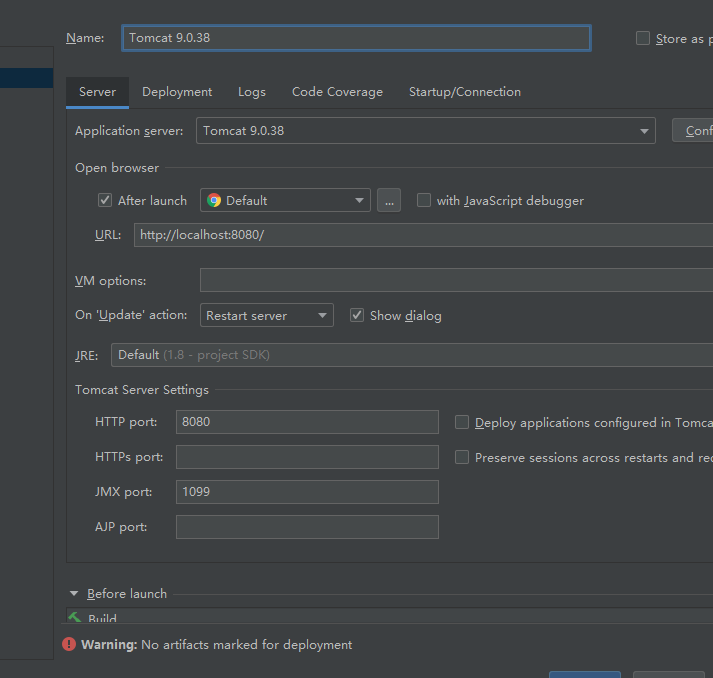713x678 pixels.
Task: Enable with JavaScript debugger checkbox
Action: coord(424,200)
